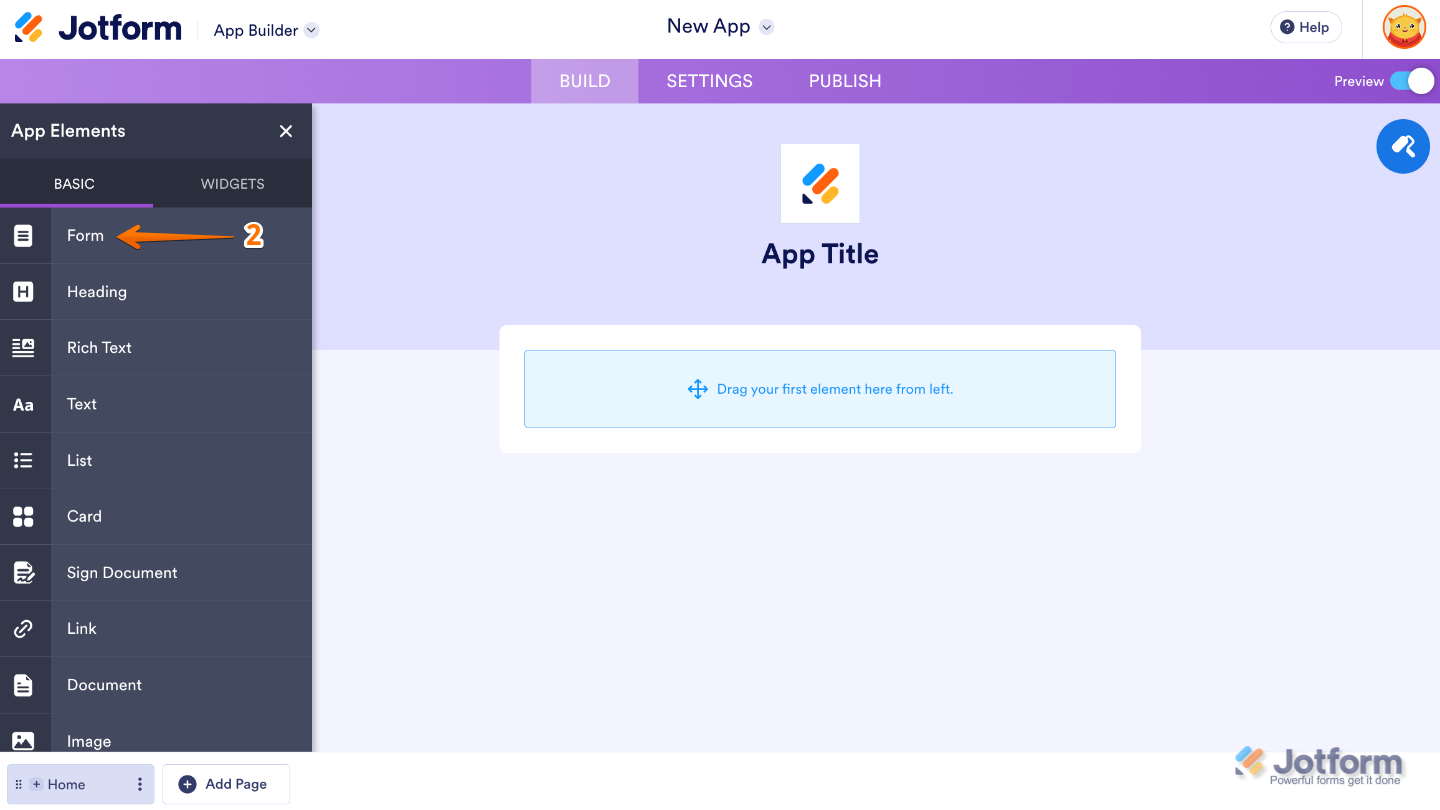Click the Jotform logo in top left
This screenshot has width=1440, height=810.
click(97, 27)
